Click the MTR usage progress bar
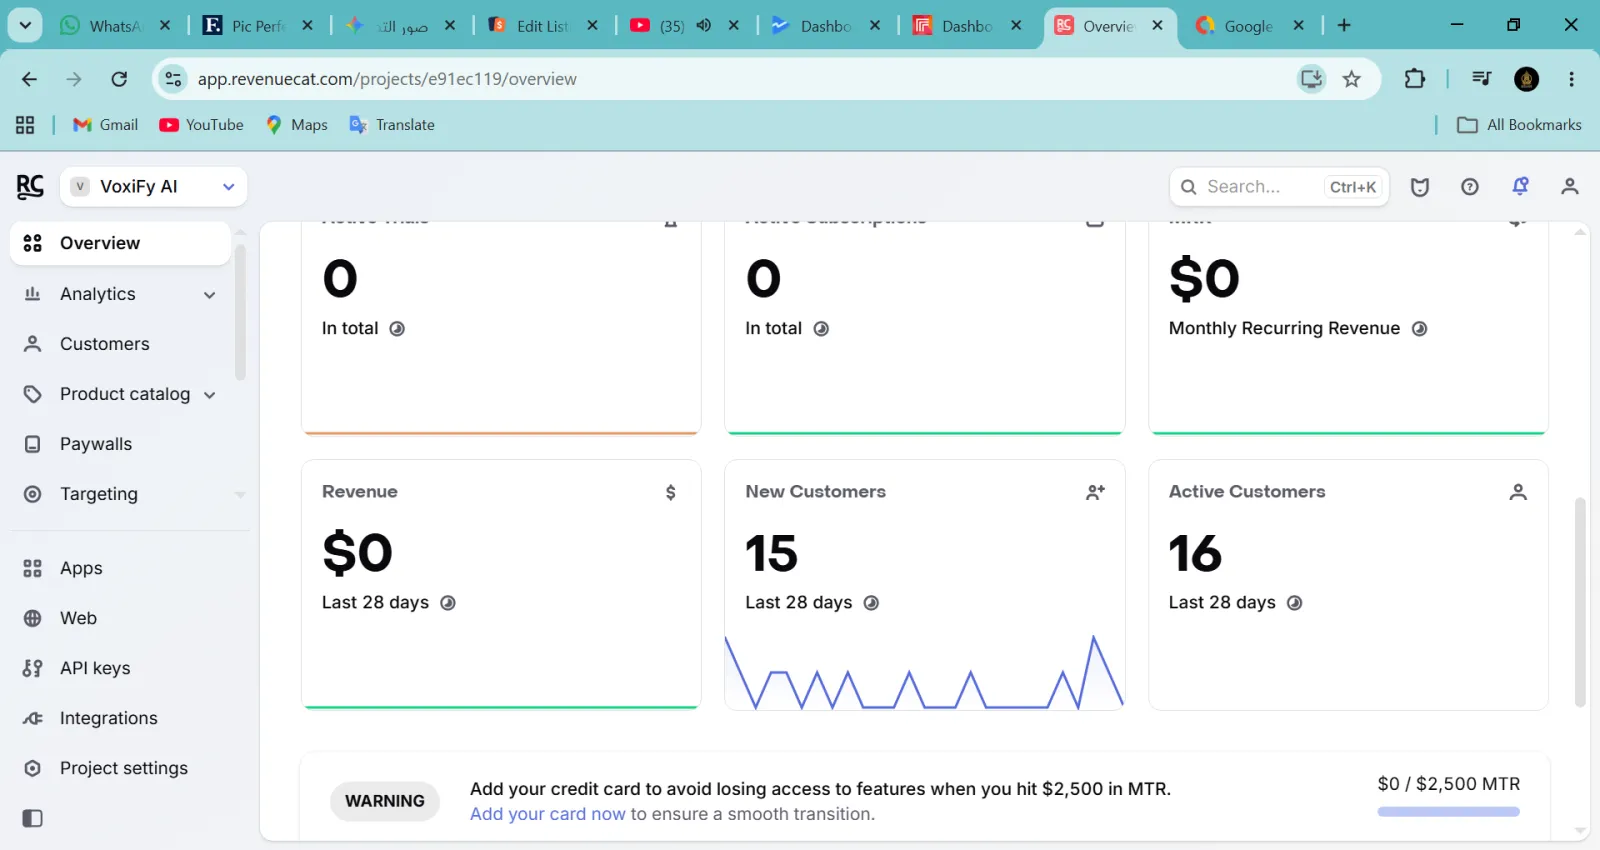Screen dimensions: 1600x850 (x=1449, y=812)
